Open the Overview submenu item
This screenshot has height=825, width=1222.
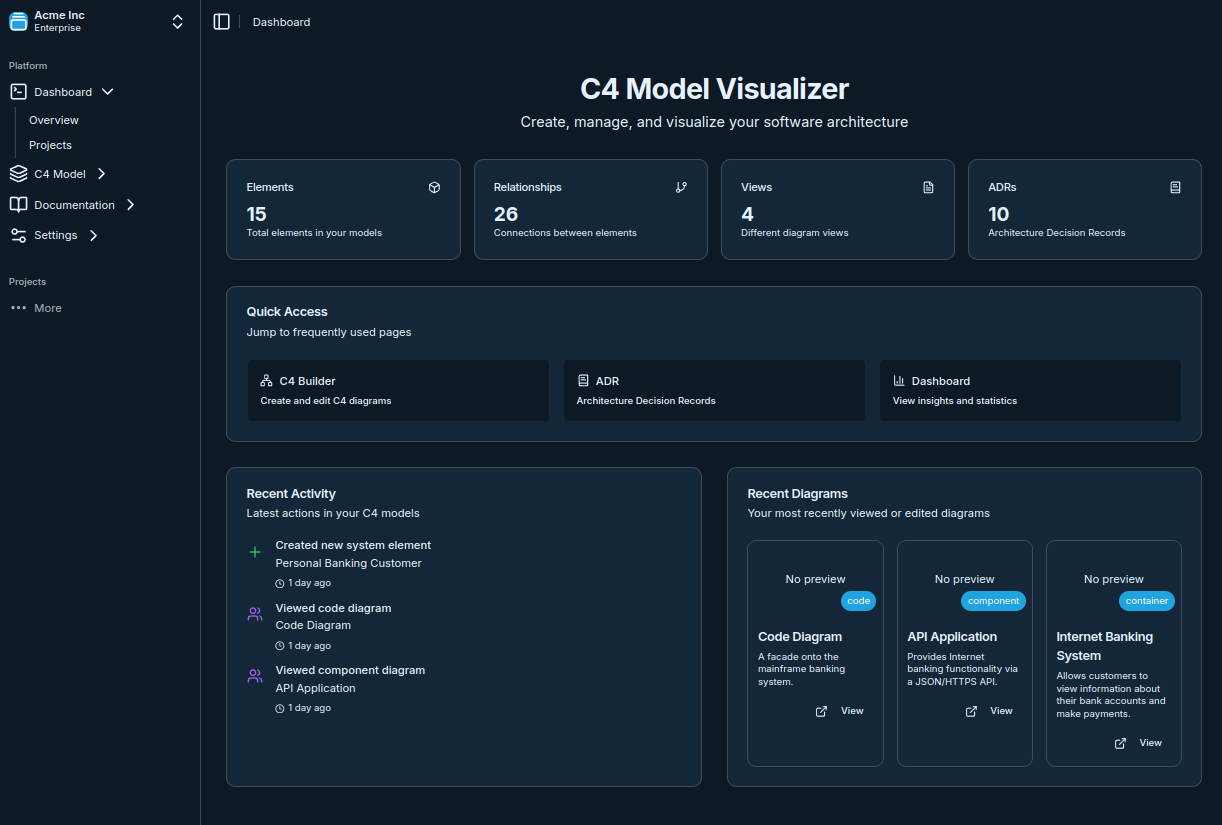point(54,120)
